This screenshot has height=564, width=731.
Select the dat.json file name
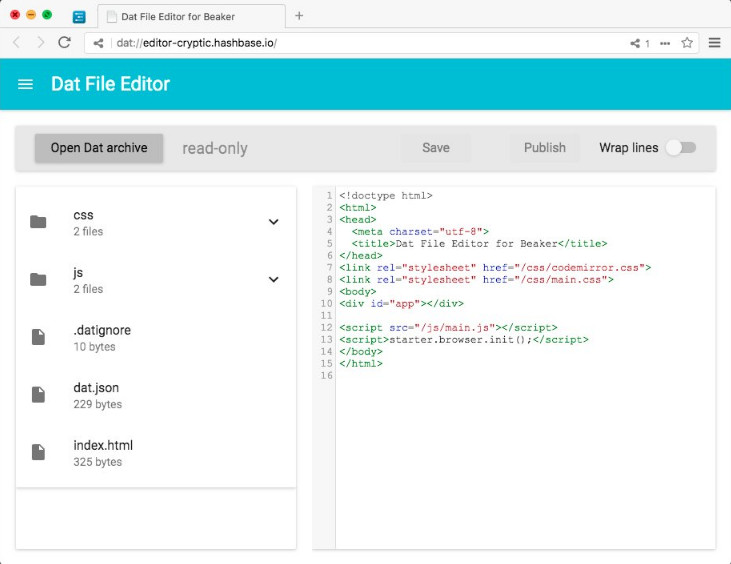pos(96,388)
